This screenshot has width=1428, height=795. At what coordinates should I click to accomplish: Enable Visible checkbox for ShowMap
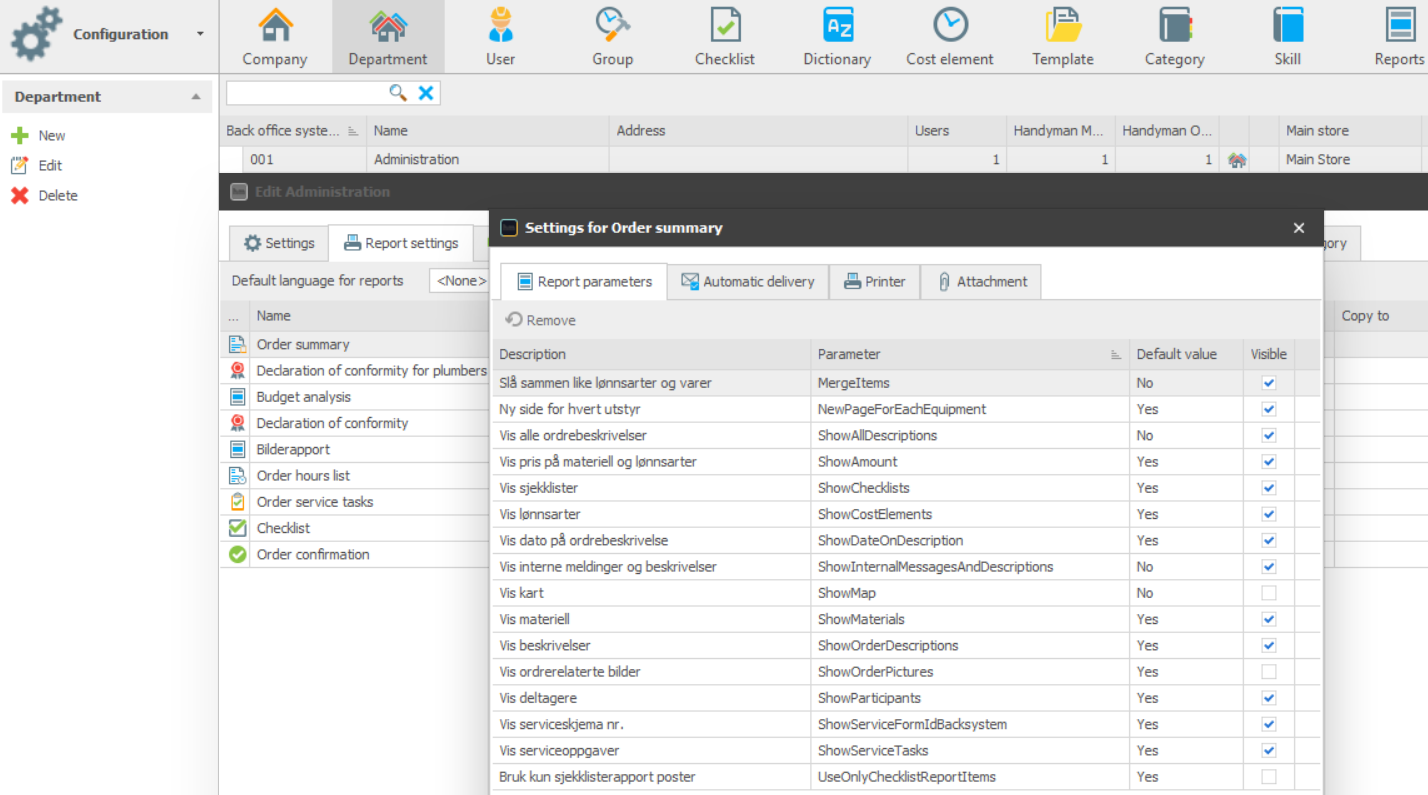(1269, 593)
